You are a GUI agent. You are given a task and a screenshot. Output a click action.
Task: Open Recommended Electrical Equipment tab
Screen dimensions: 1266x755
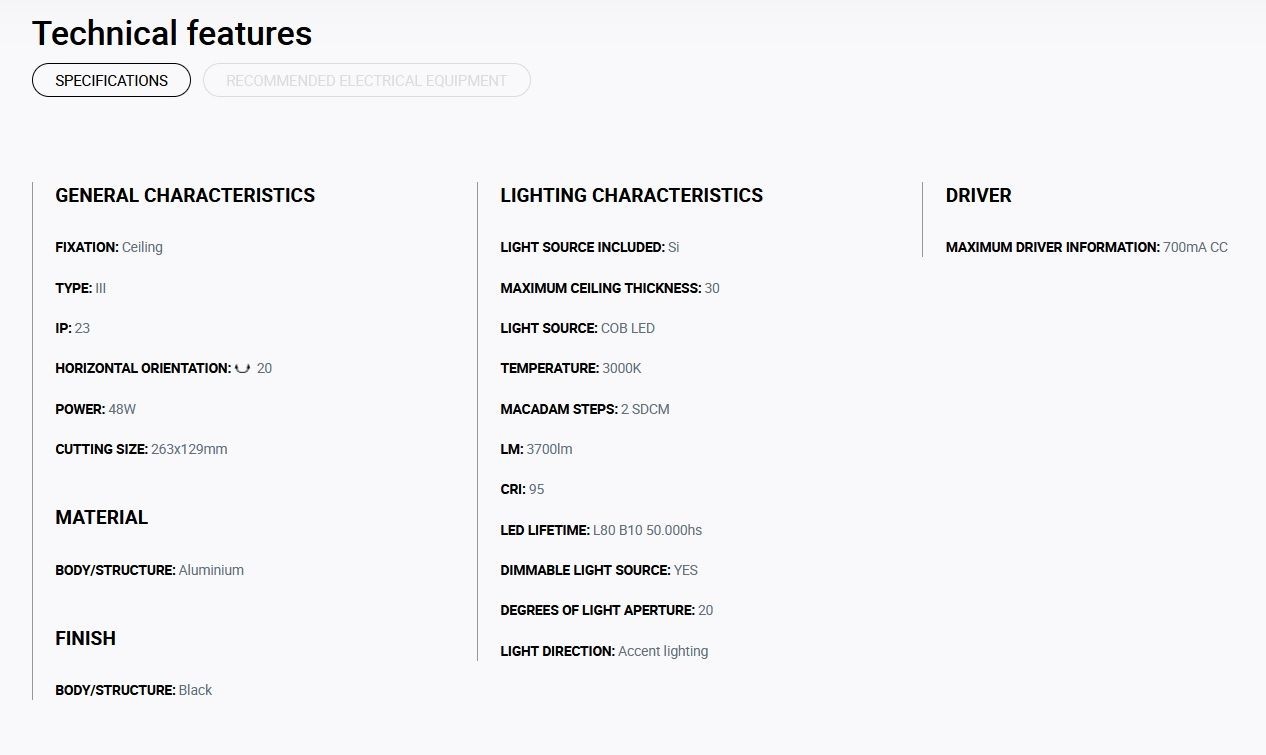tap(366, 80)
